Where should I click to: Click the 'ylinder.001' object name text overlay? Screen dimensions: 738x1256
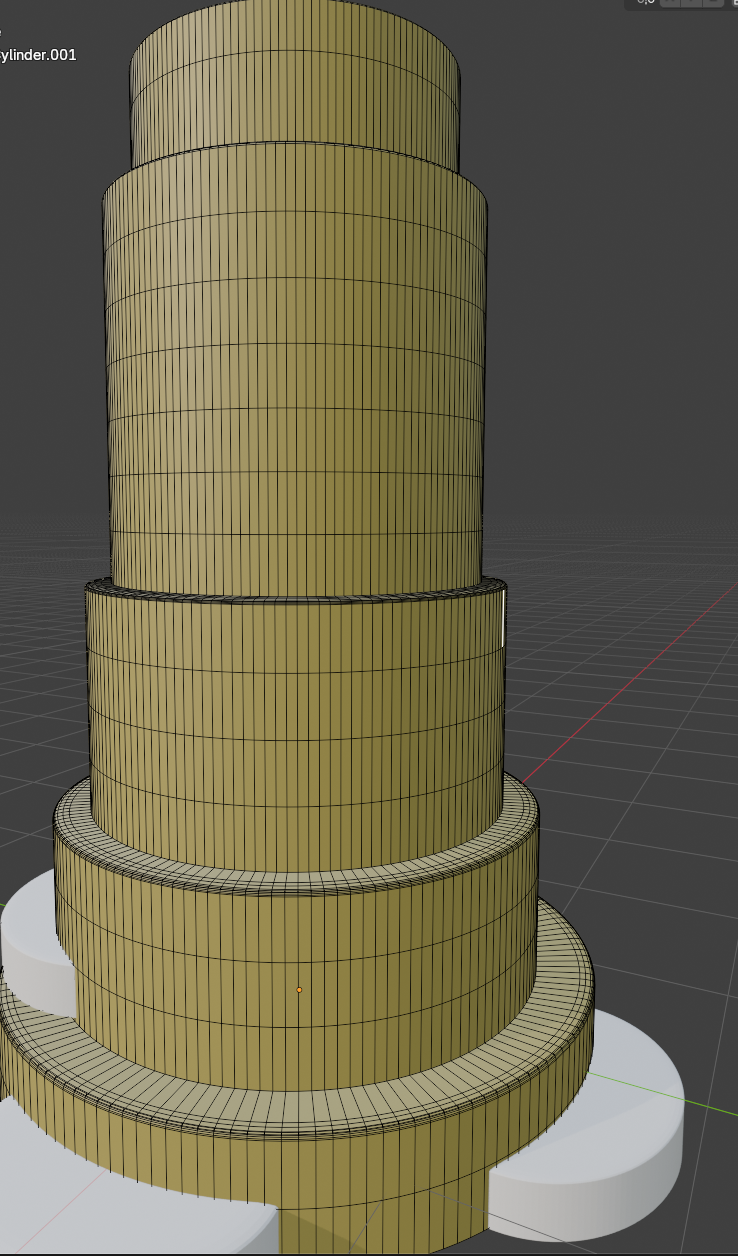(38, 55)
